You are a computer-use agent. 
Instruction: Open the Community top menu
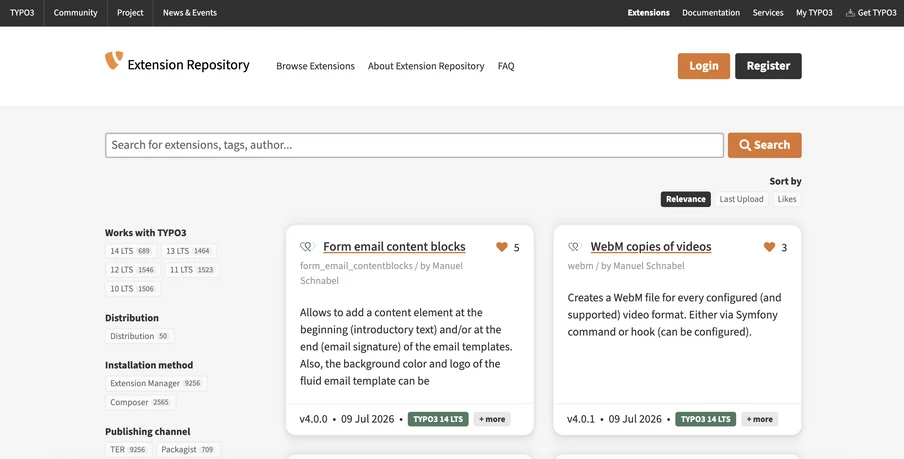click(76, 13)
